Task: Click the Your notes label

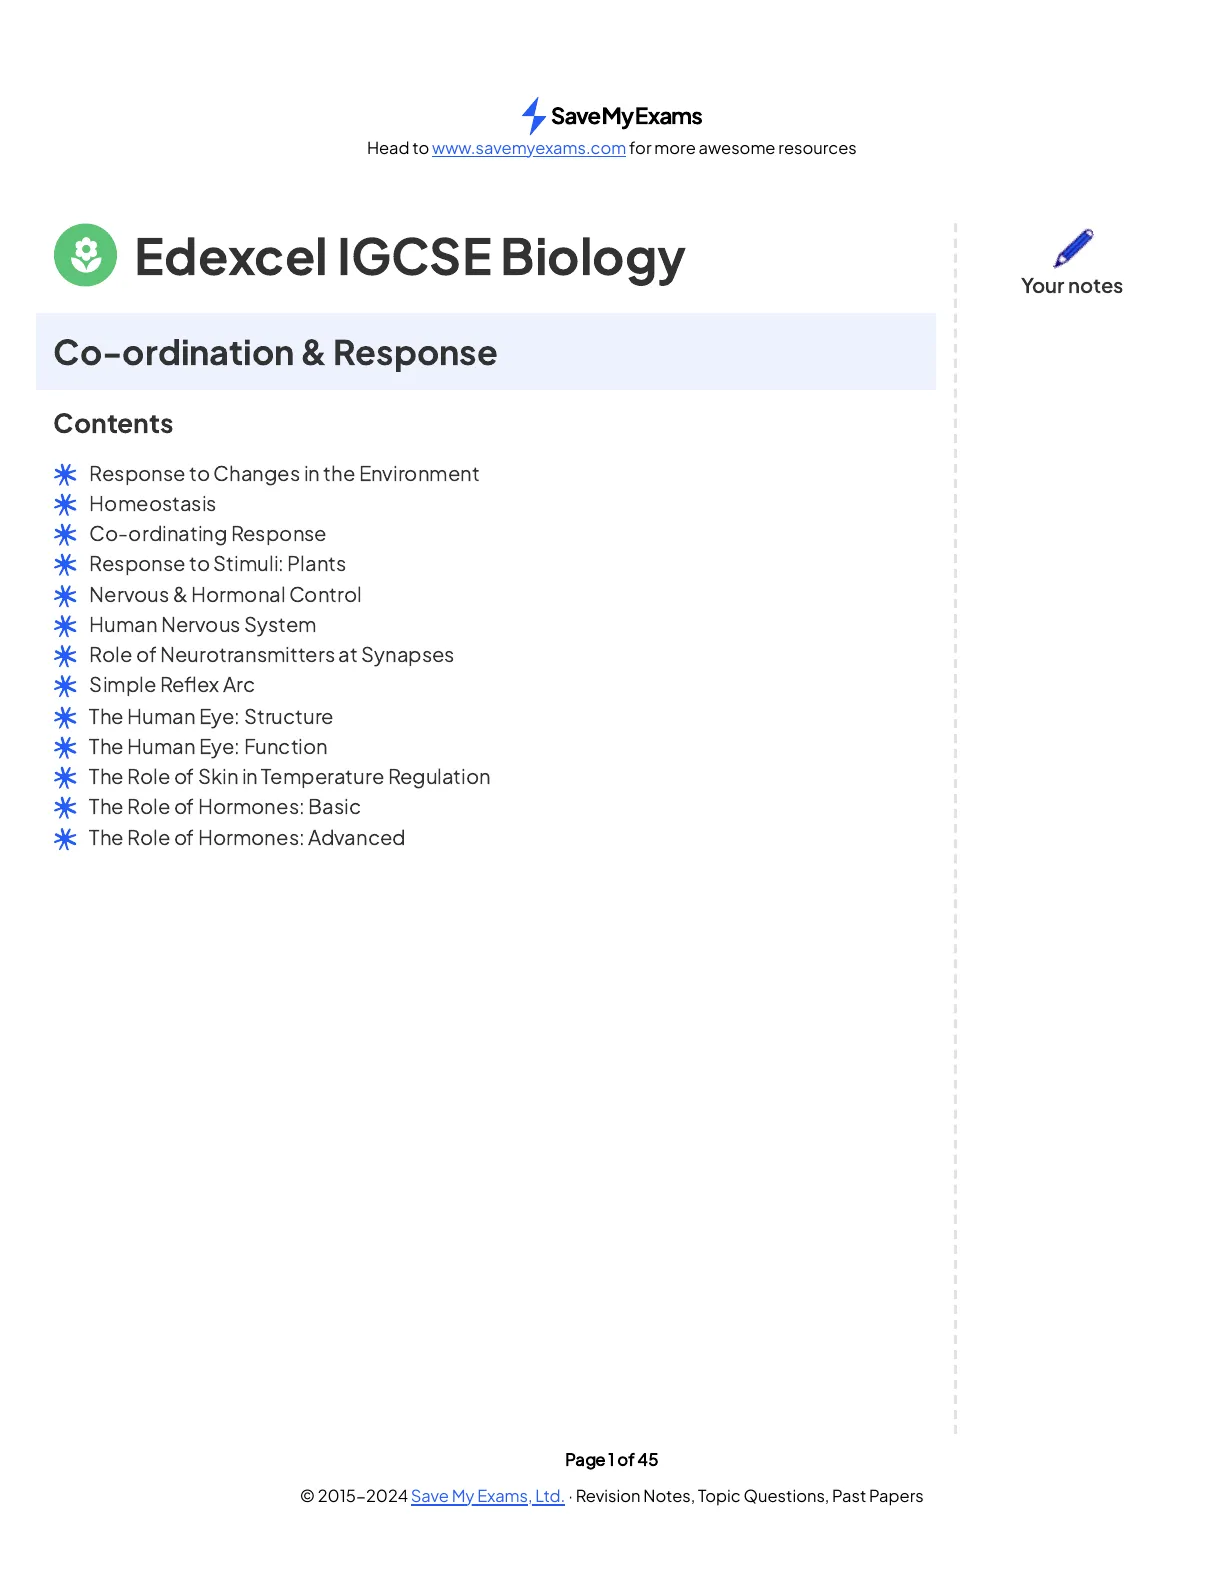Action: [1071, 286]
